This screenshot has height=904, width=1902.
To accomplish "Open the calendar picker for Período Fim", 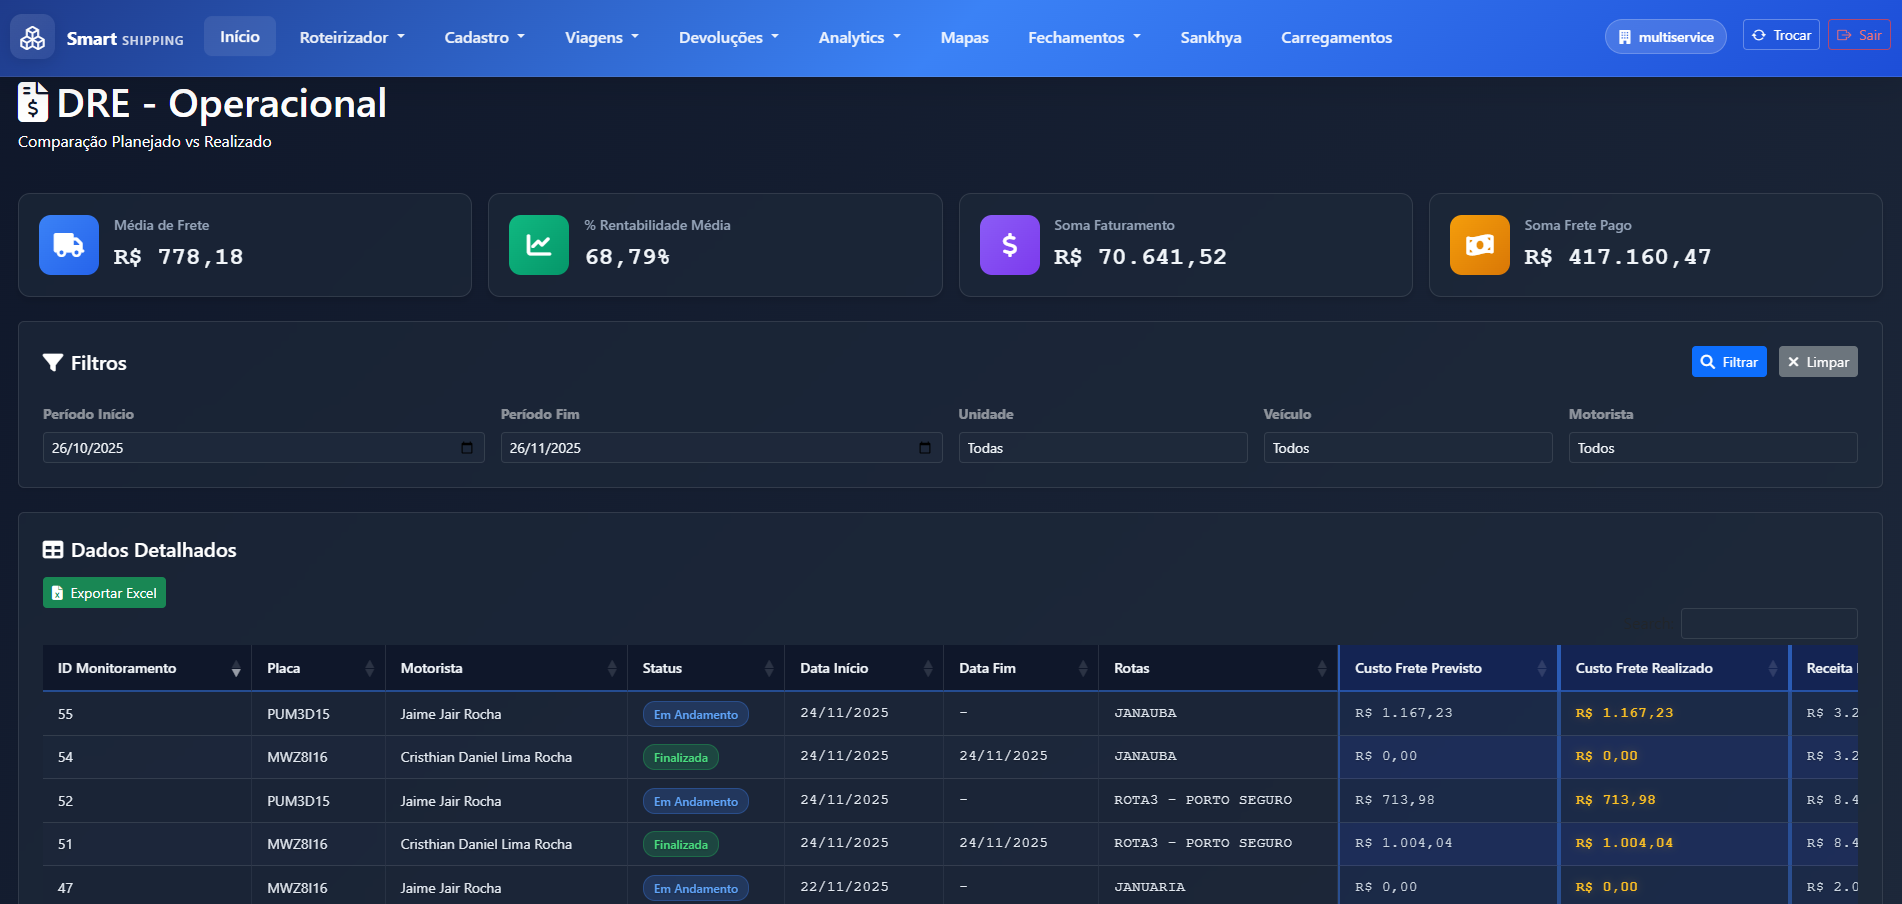I will [x=925, y=448].
